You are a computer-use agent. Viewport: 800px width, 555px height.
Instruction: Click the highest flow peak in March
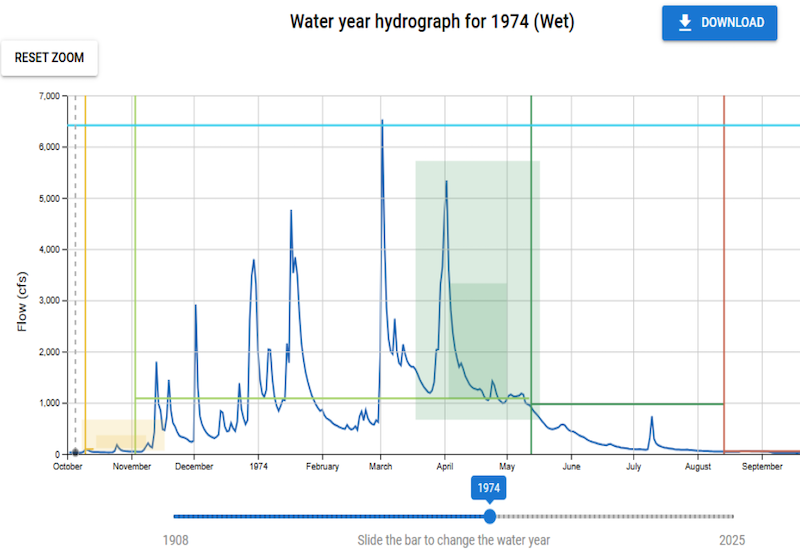tap(382, 122)
